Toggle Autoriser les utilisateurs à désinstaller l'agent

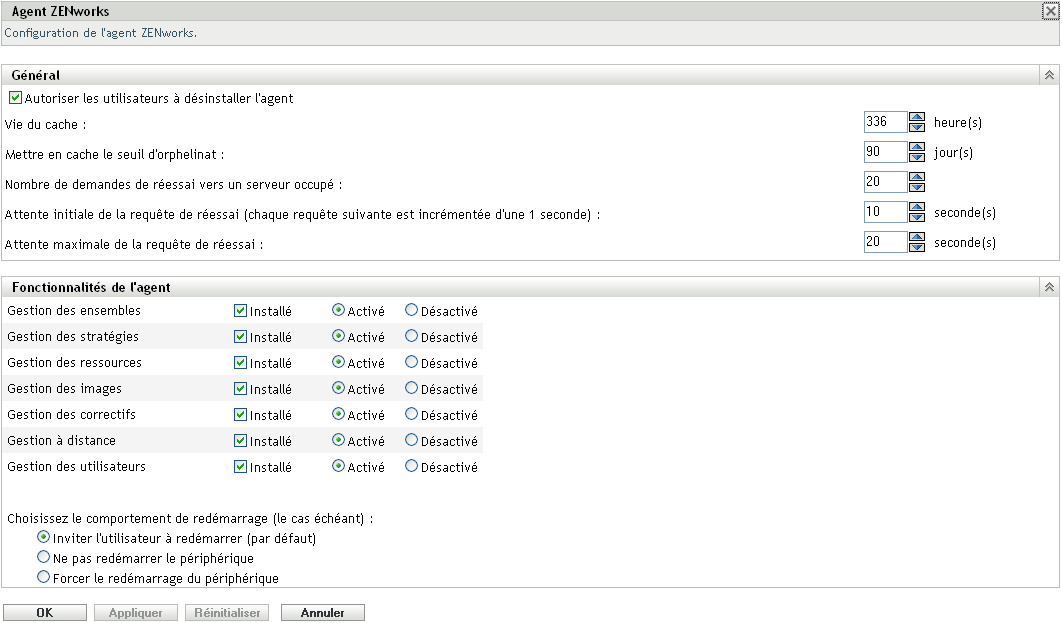(16, 98)
